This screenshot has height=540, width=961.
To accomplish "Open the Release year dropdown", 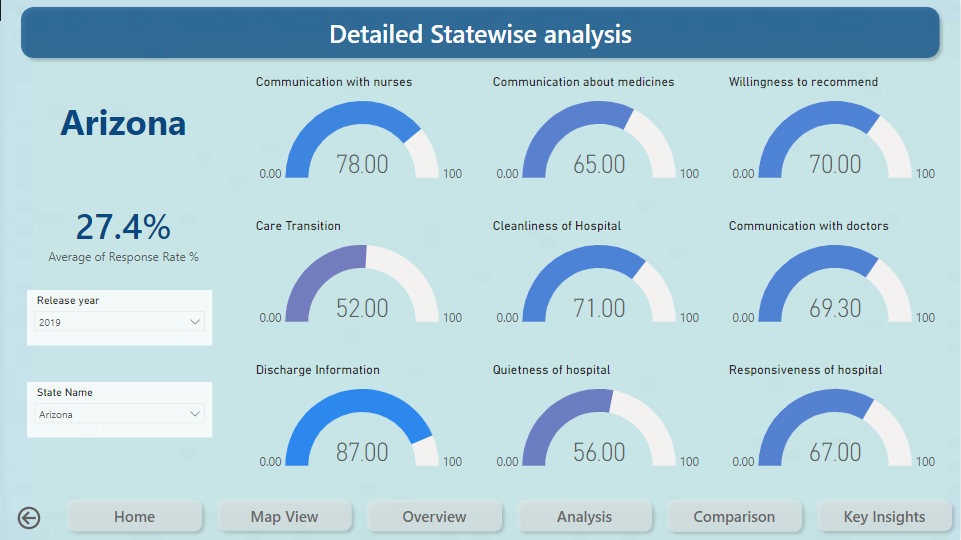I will [x=120, y=322].
